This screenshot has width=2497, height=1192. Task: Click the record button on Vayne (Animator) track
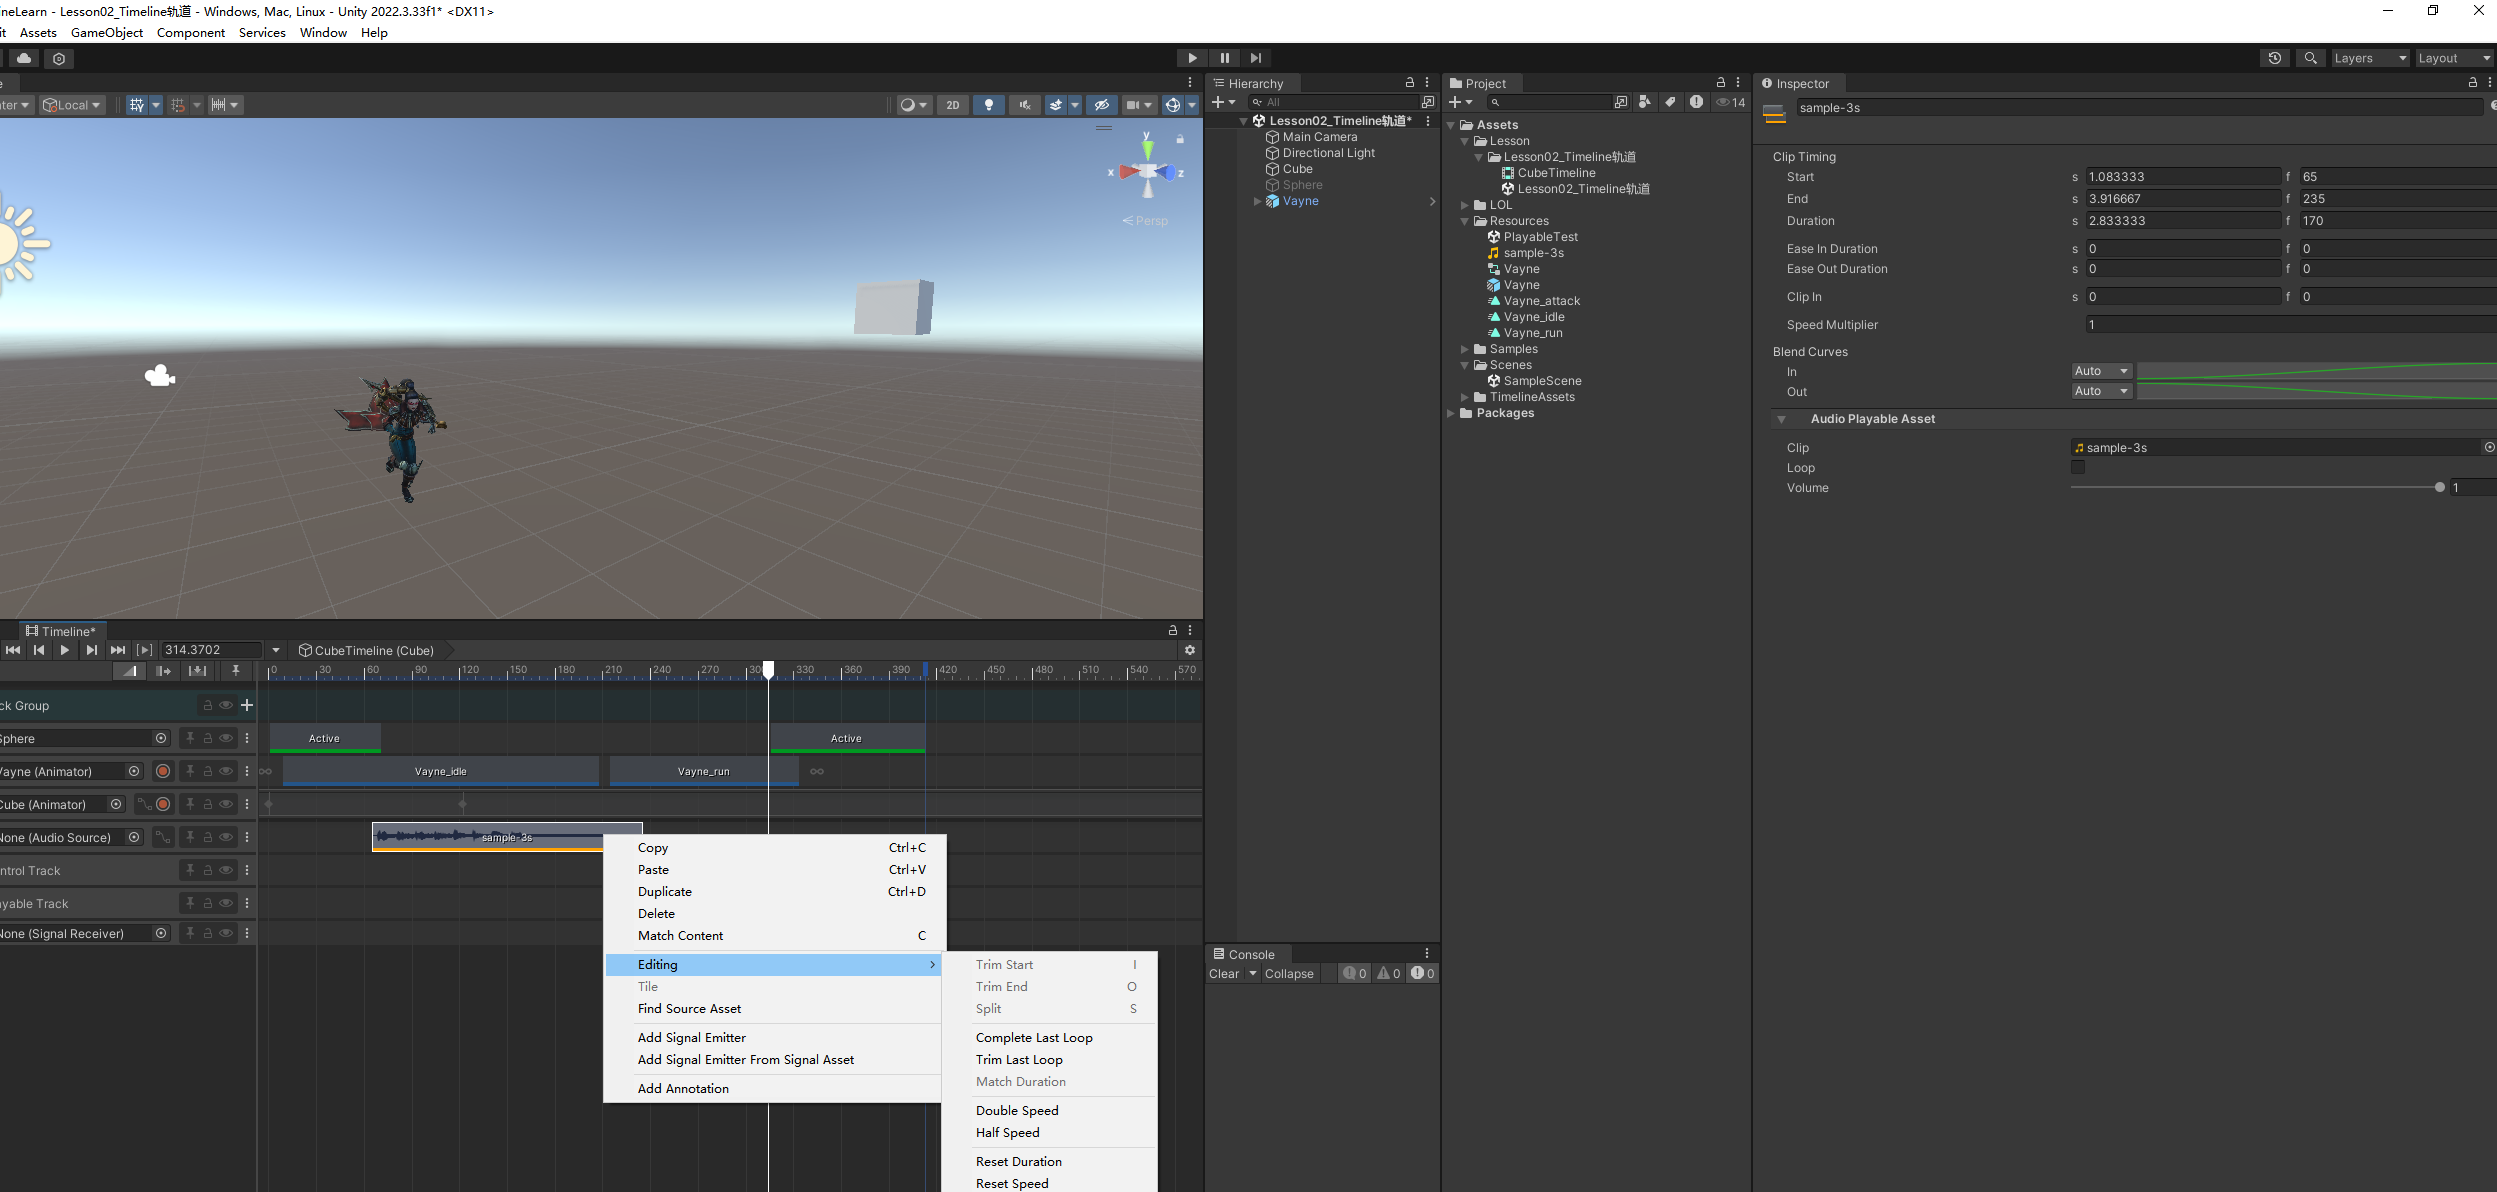point(163,771)
